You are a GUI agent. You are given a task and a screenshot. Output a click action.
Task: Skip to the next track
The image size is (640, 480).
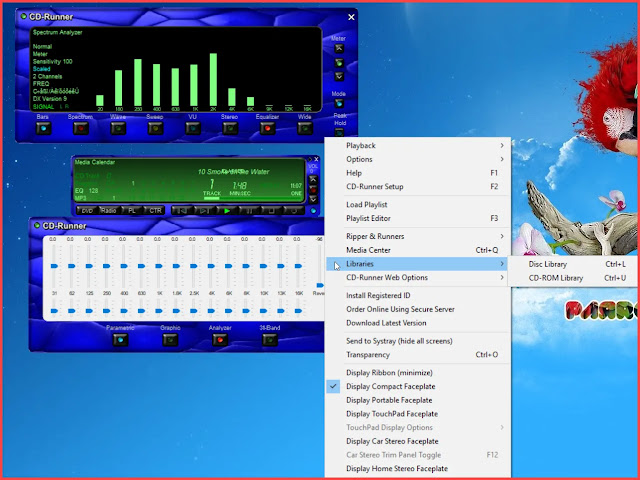(x=203, y=211)
